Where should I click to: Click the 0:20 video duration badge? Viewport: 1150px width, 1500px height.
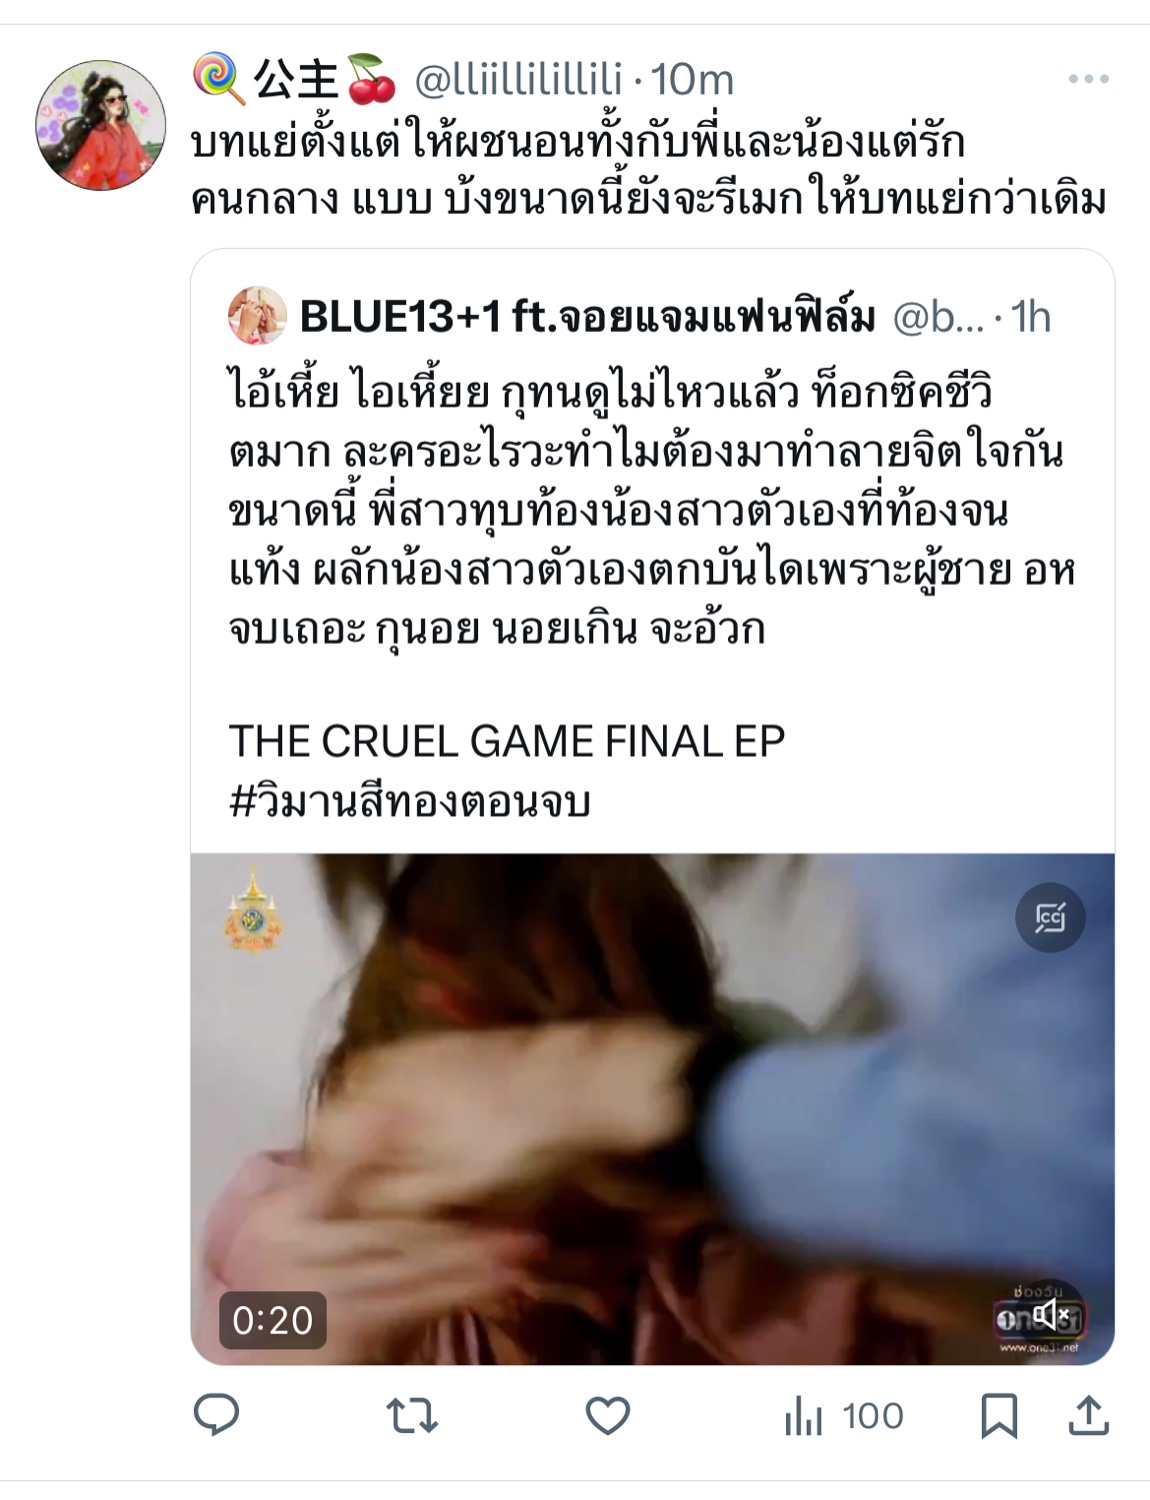point(273,1320)
